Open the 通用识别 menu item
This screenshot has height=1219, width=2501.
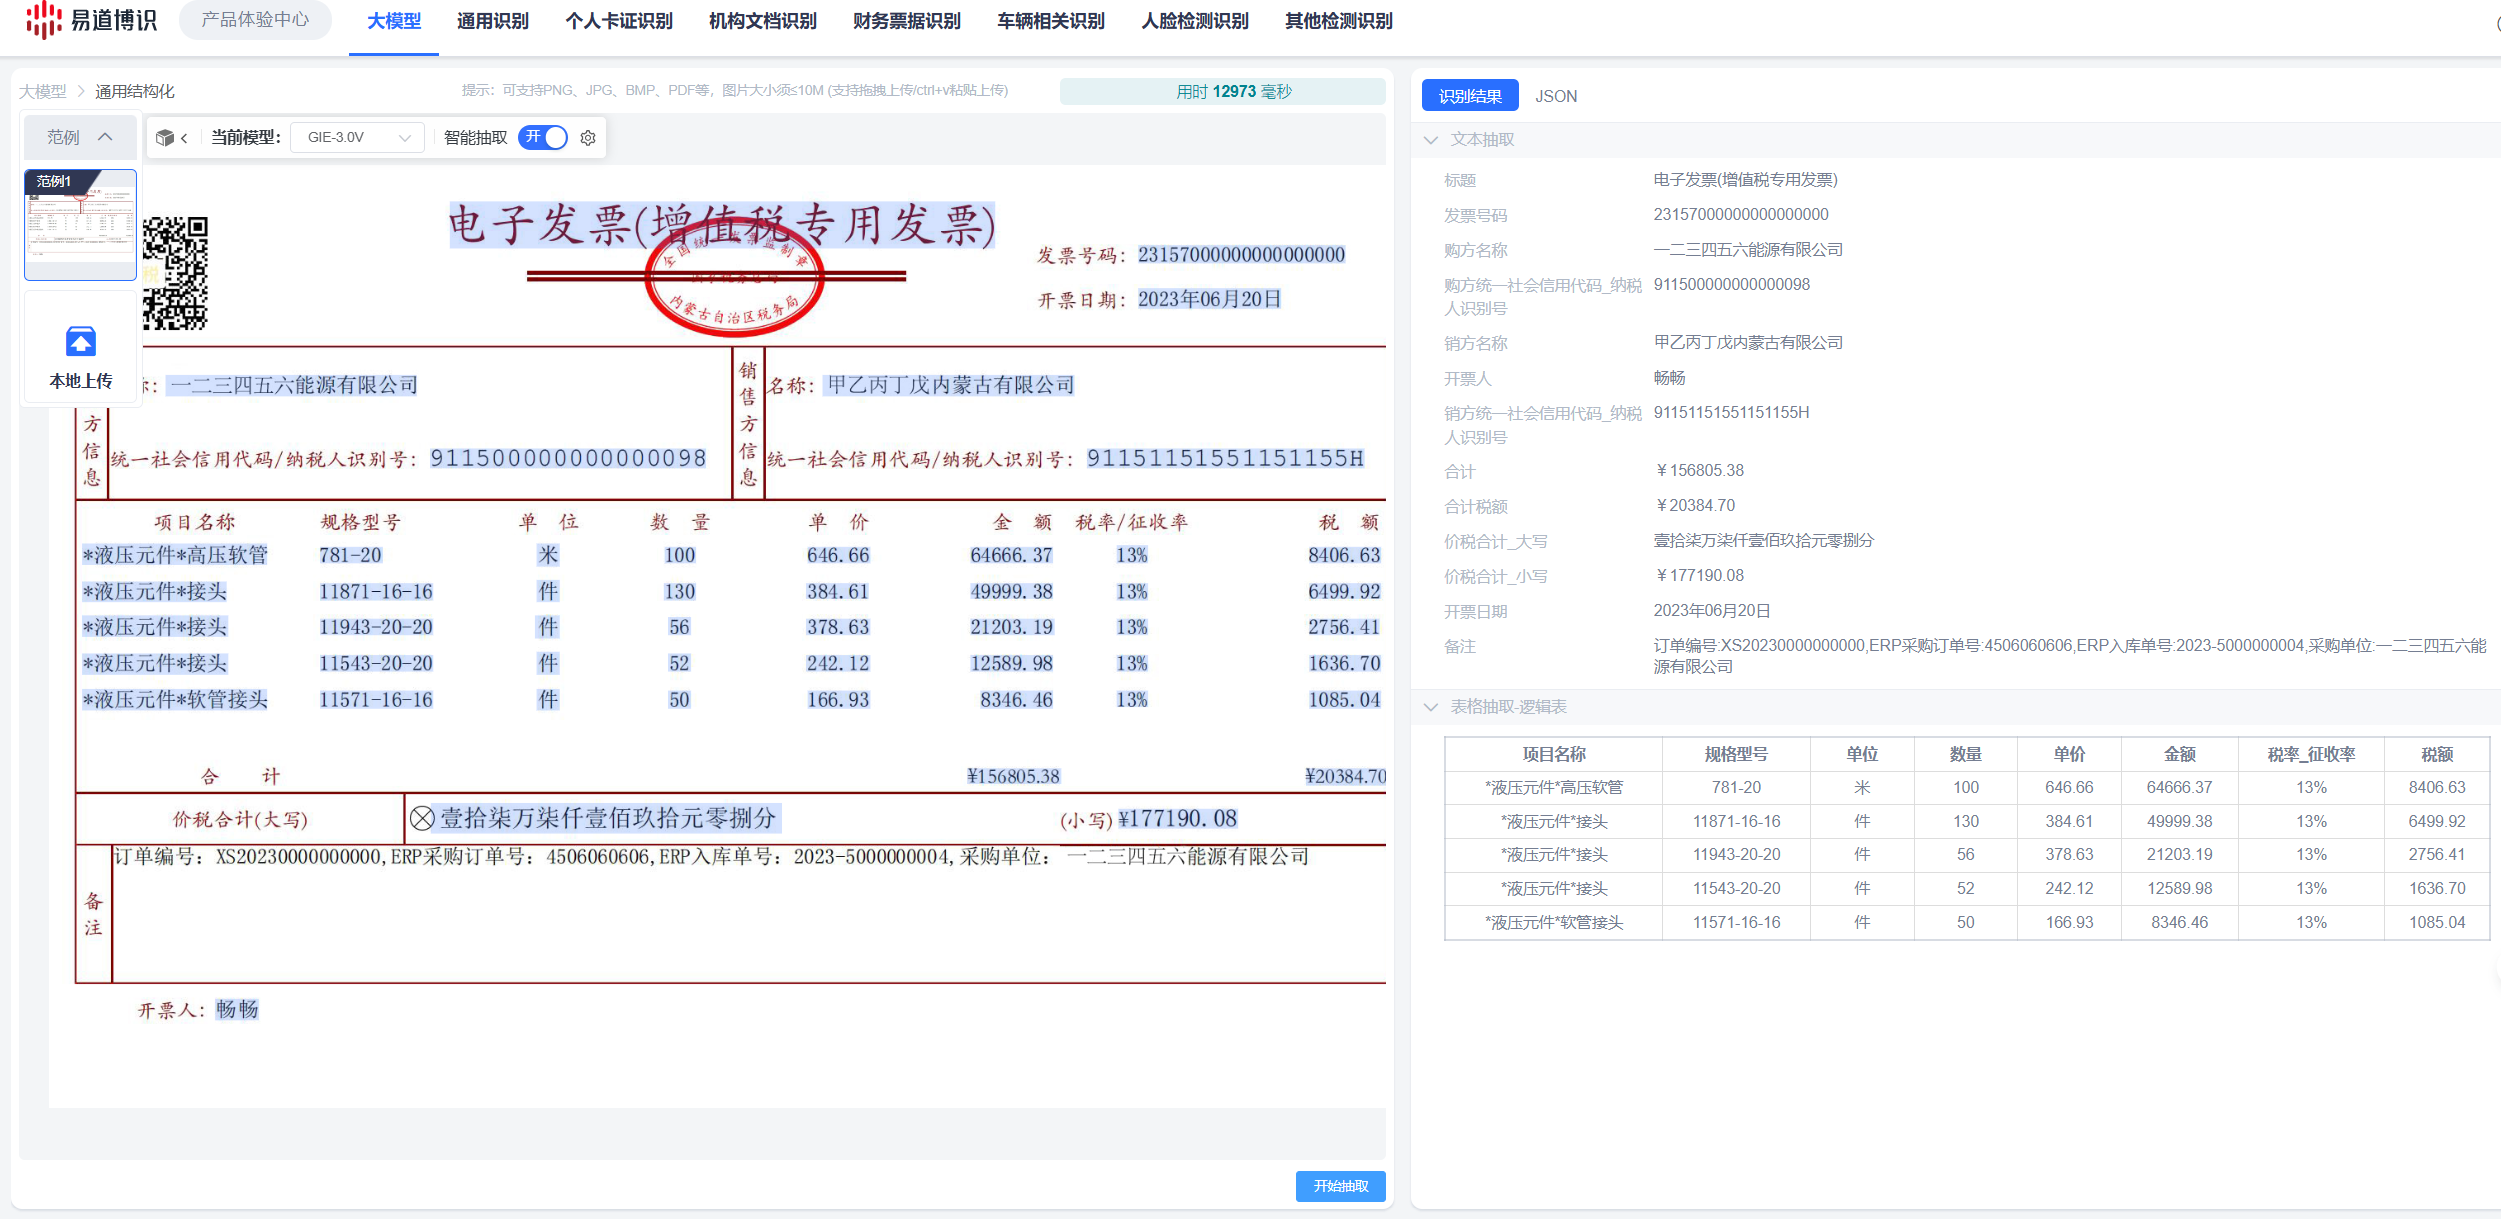point(492,21)
